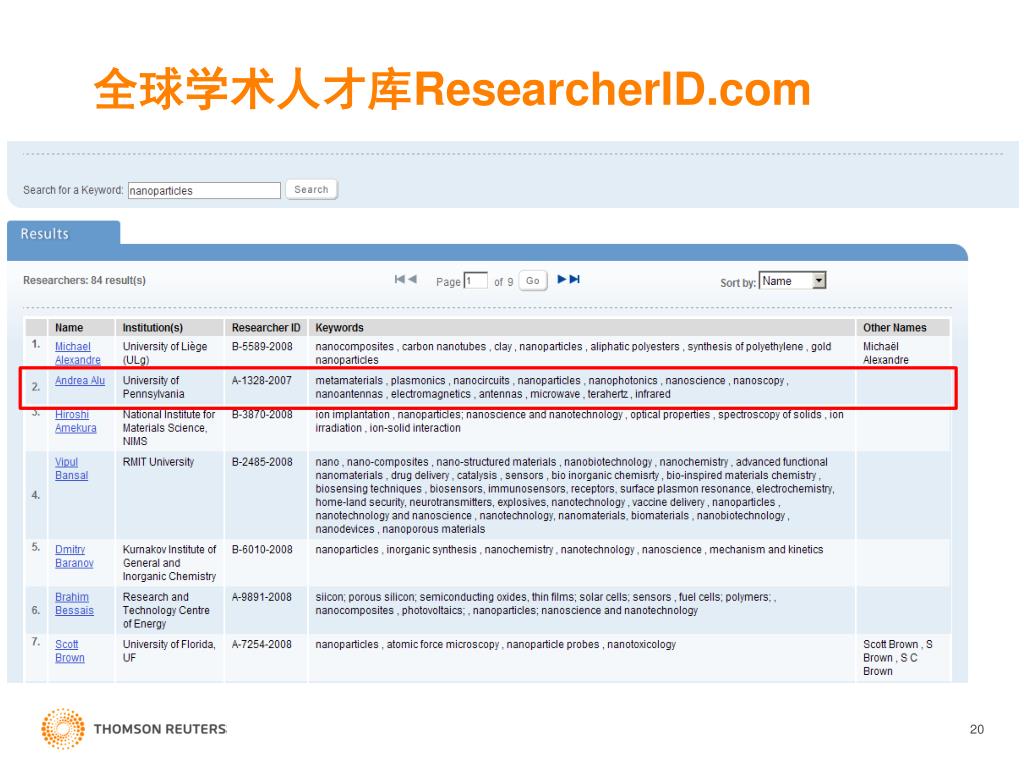This screenshot has width=1024, height=768.
Task: Select researcher ID B-2485-2008
Action: point(262,462)
